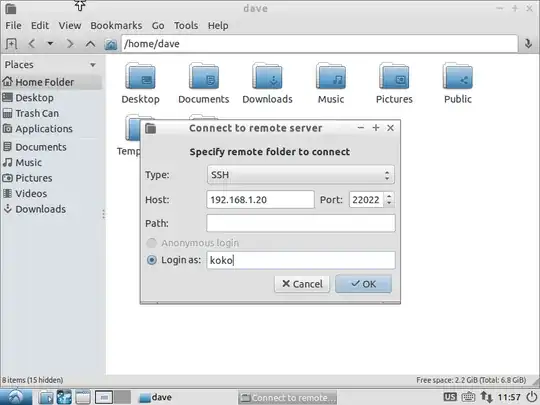Open the start menu in taskbar
The height and width of the screenshot is (405, 540).
click(16, 397)
